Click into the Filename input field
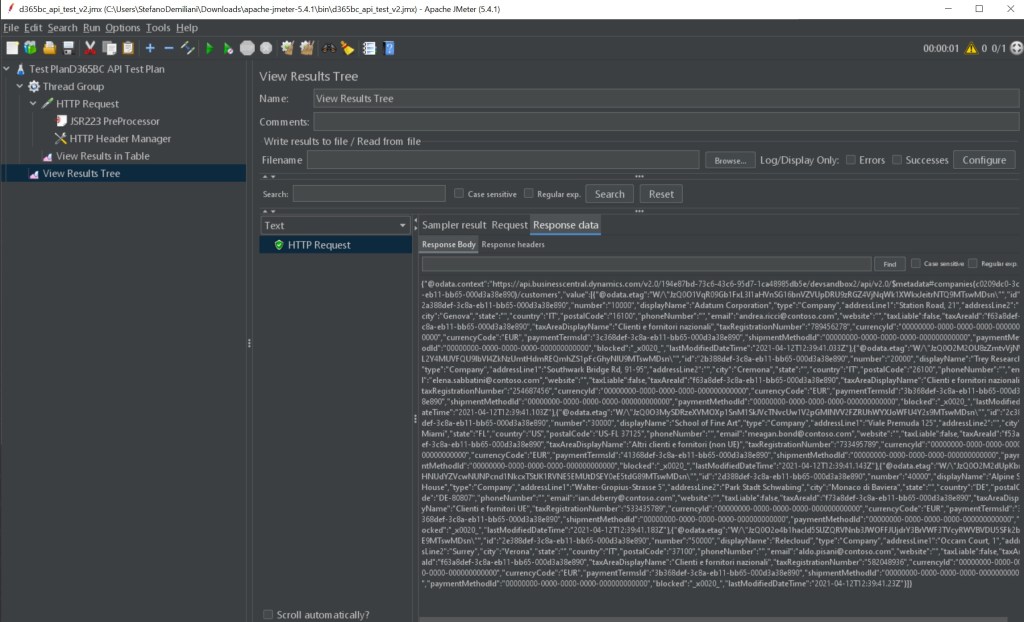 [502, 160]
